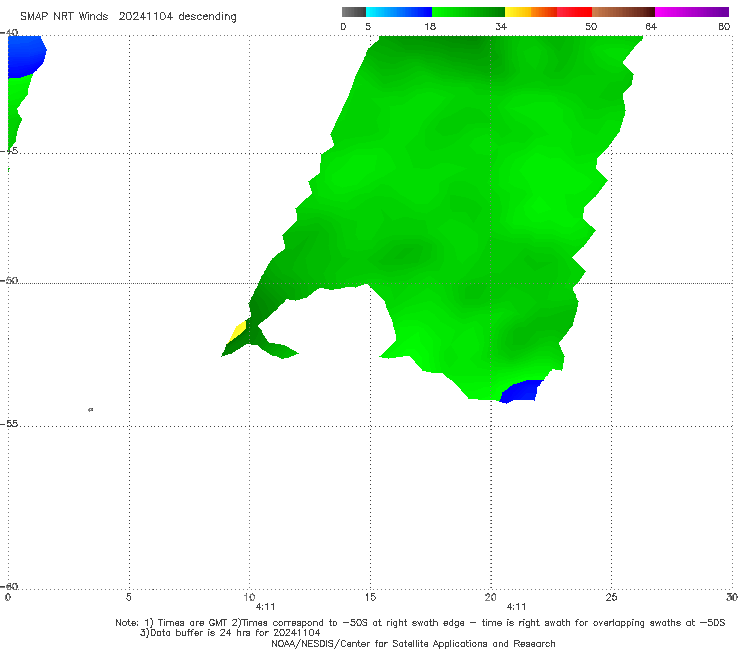Click the NOAA/NESDIS credit line

pos(413,644)
